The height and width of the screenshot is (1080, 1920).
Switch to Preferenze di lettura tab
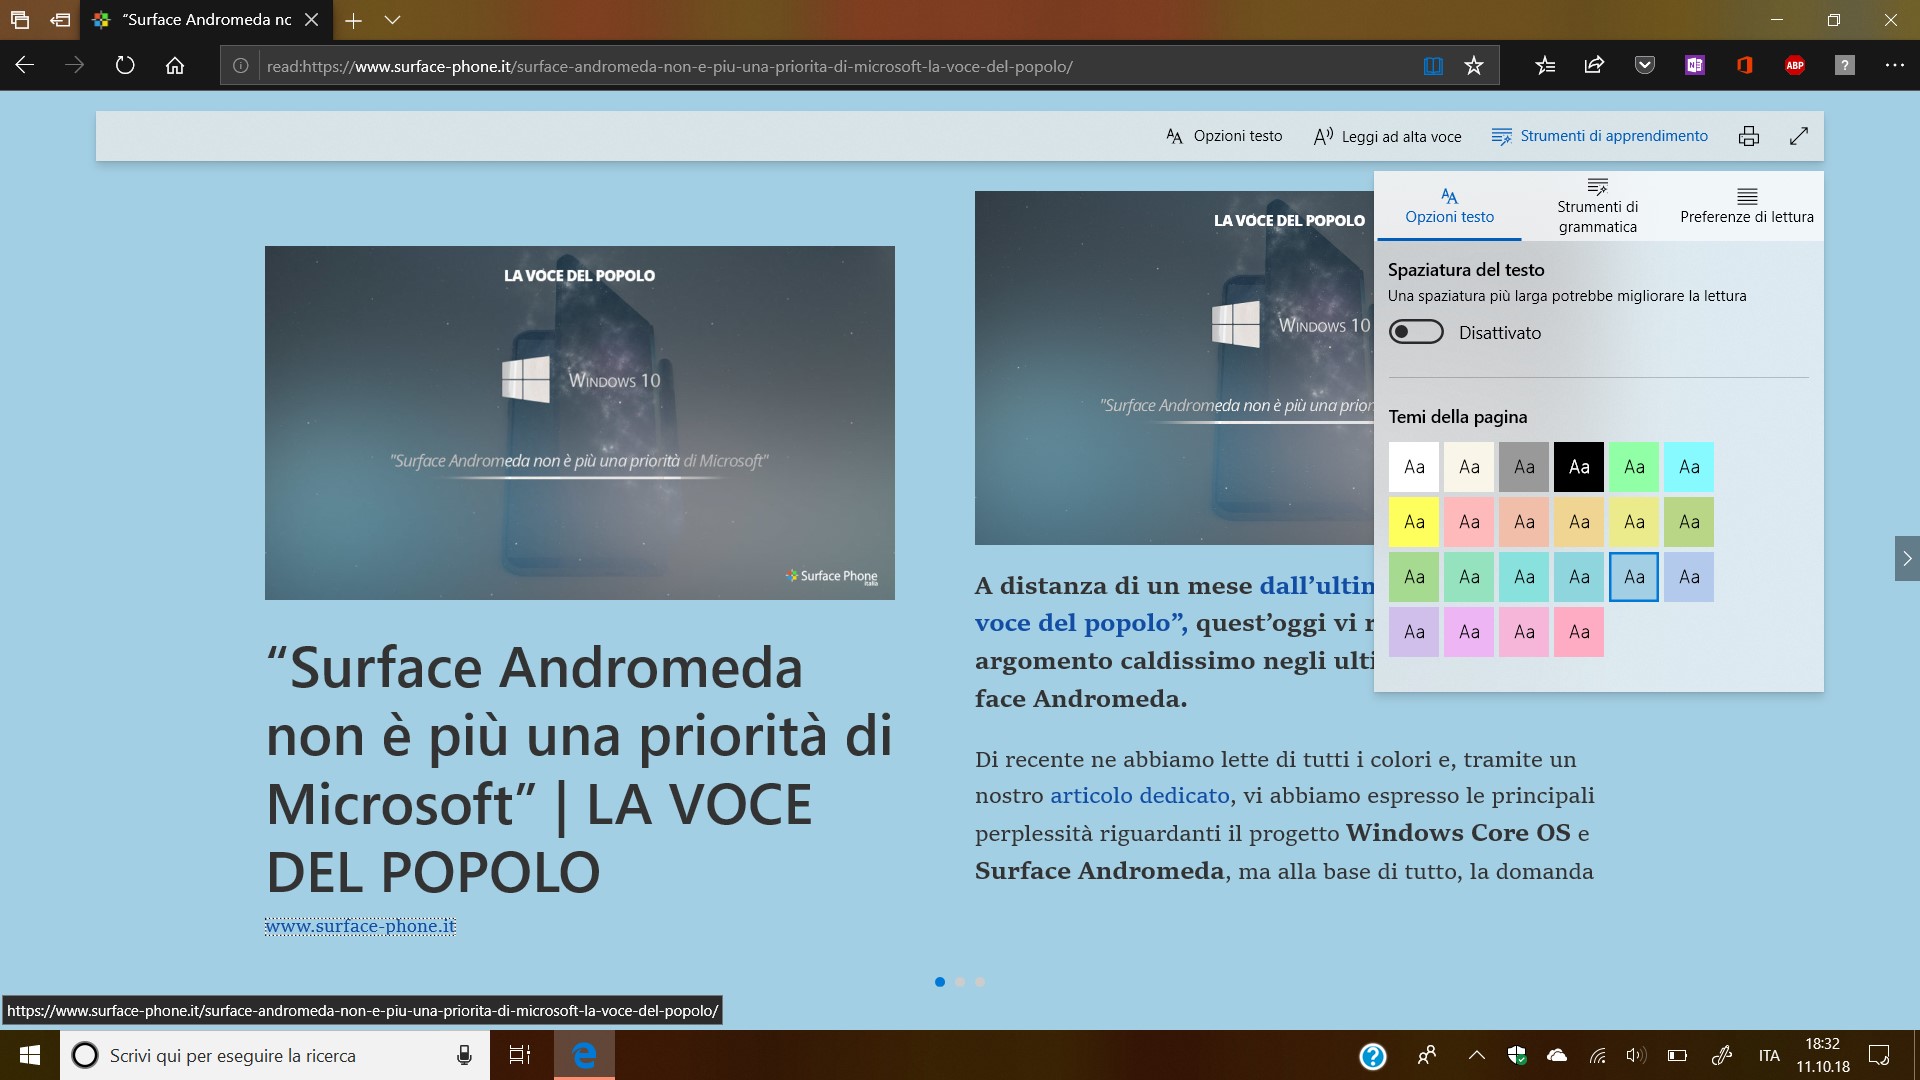coord(1746,206)
